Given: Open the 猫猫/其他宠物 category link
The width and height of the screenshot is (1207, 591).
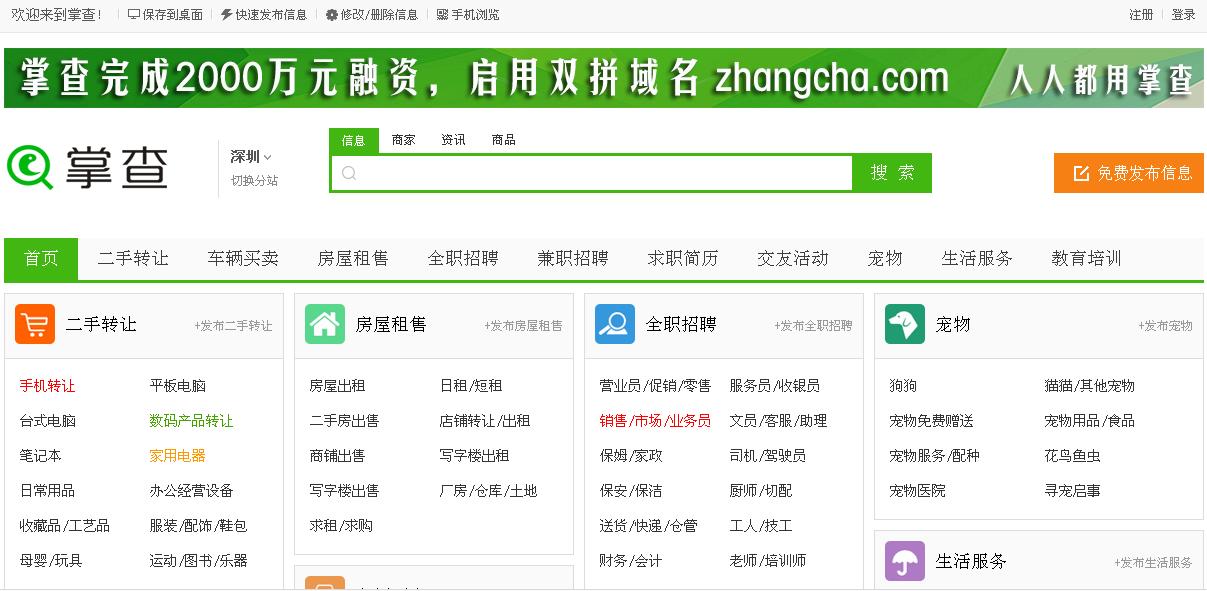Looking at the screenshot, I should click(x=1089, y=386).
